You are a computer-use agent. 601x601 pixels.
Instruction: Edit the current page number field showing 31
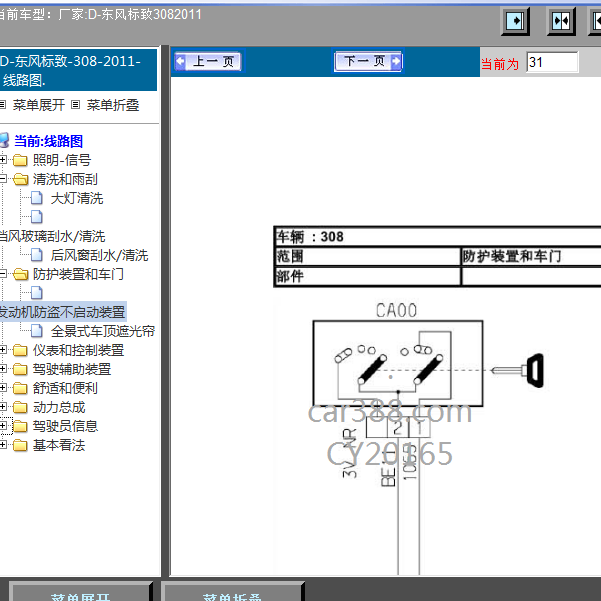552,62
